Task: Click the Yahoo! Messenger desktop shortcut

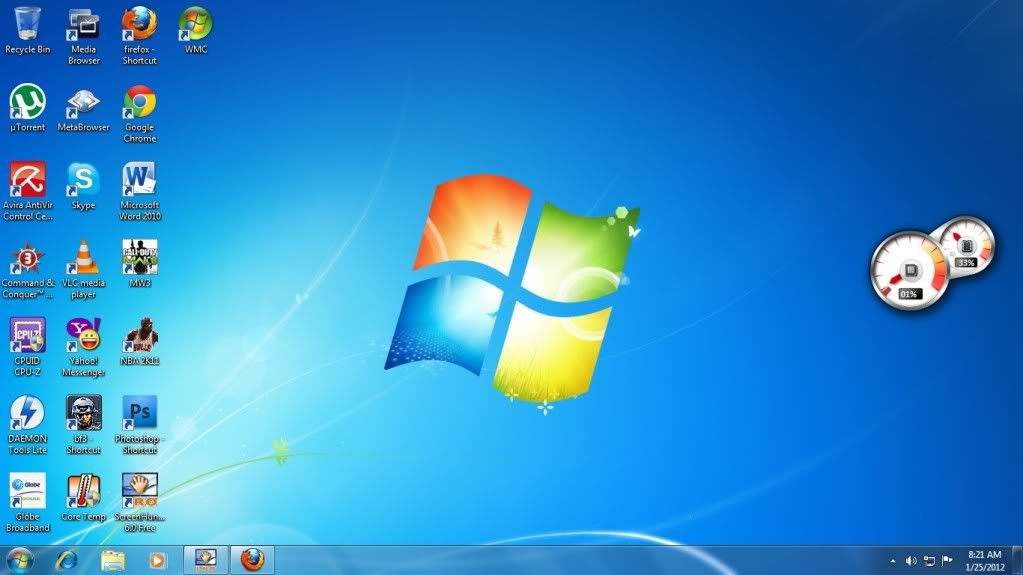Action: click(x=83, y=335)
